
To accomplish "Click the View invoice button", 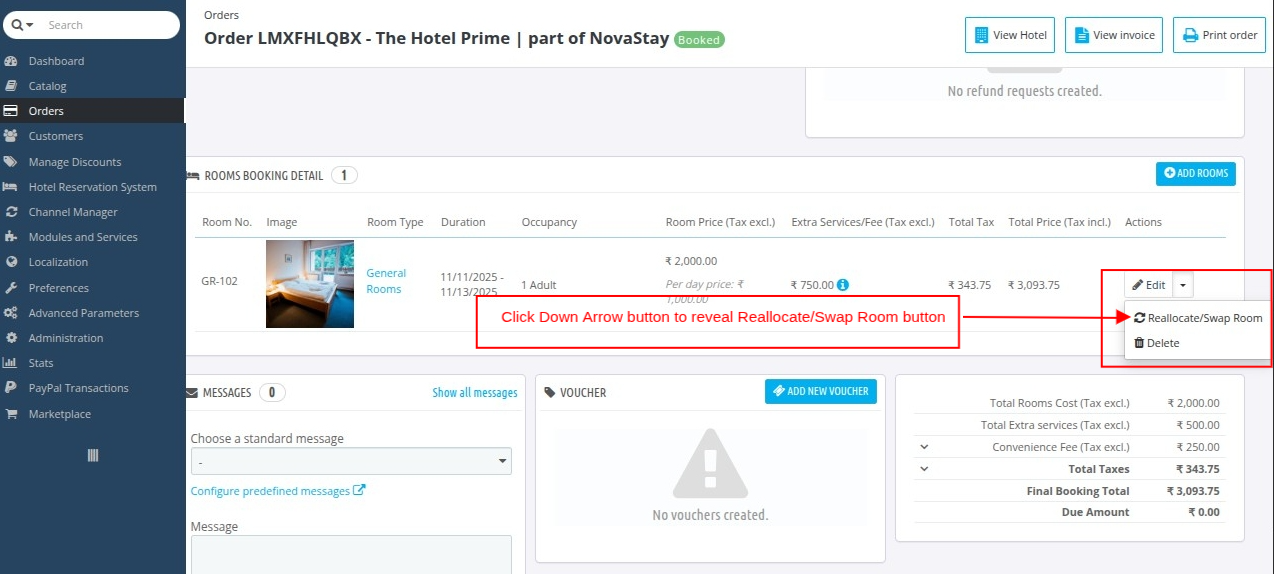I will [1114, 35].
